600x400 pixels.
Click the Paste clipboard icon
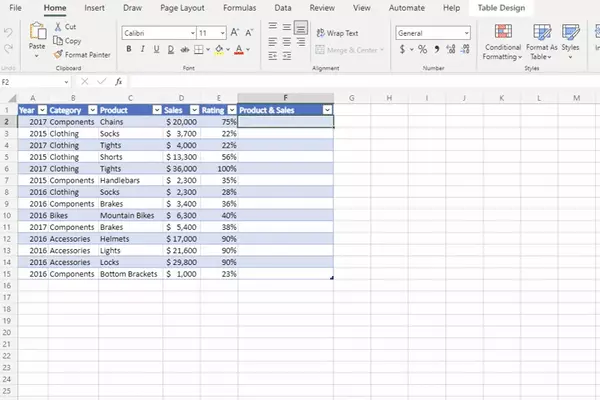point(37,31)
